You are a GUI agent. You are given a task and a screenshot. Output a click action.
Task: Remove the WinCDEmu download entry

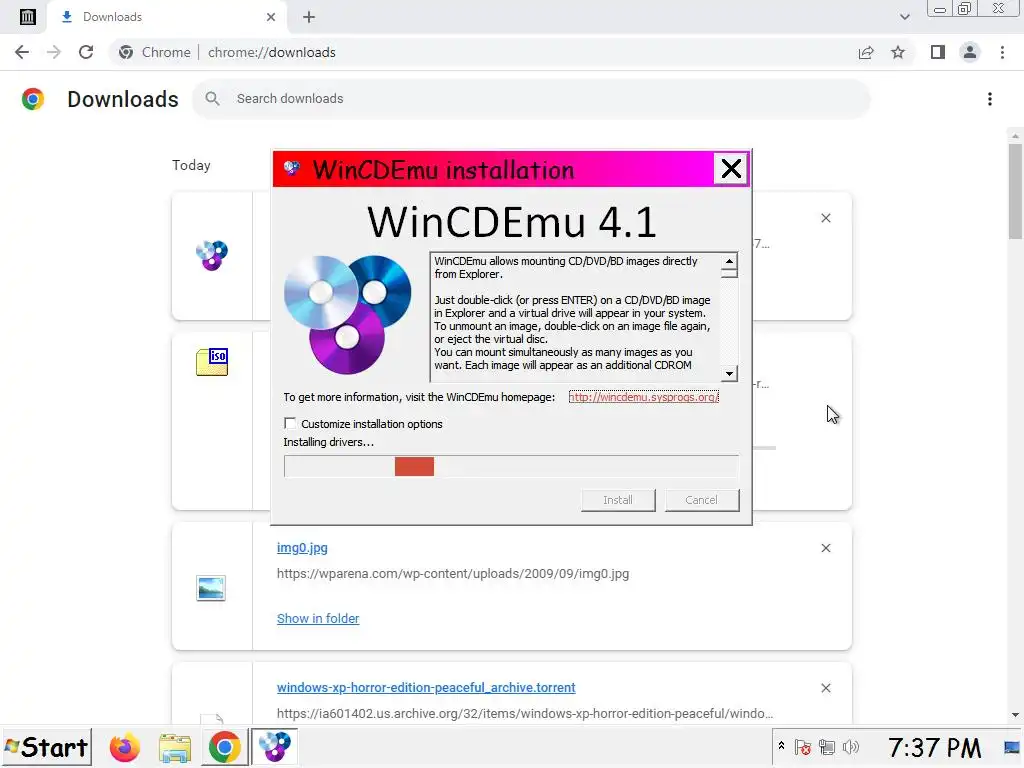(x=825, y=218)
